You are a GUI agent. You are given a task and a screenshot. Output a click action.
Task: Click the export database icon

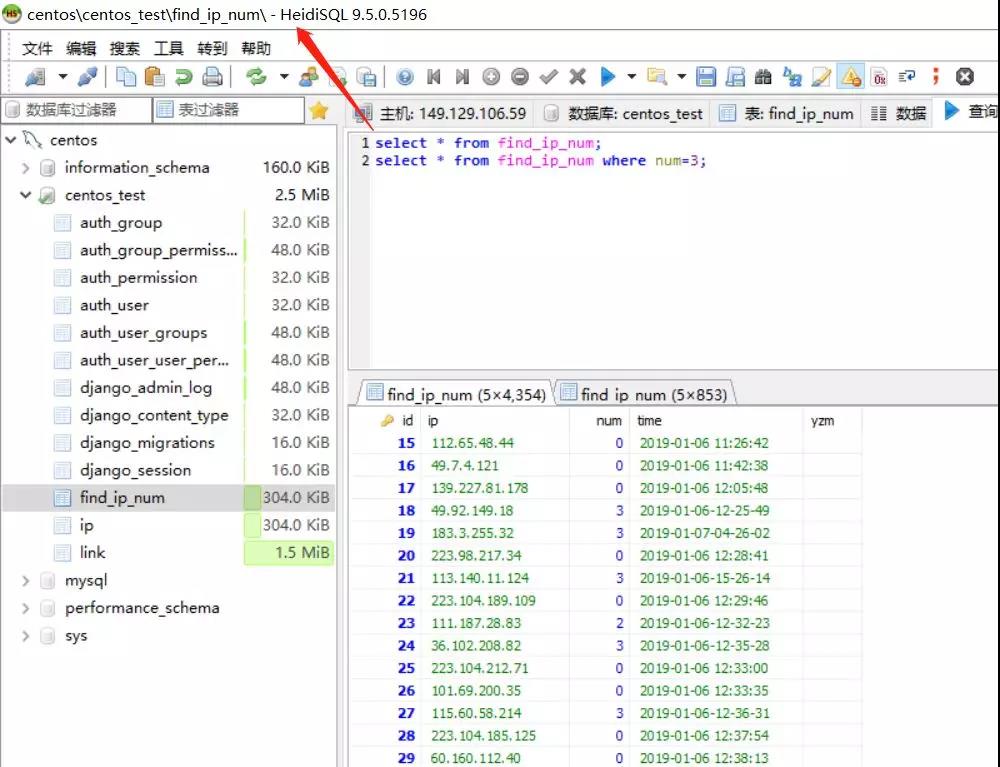coord(366,77)
